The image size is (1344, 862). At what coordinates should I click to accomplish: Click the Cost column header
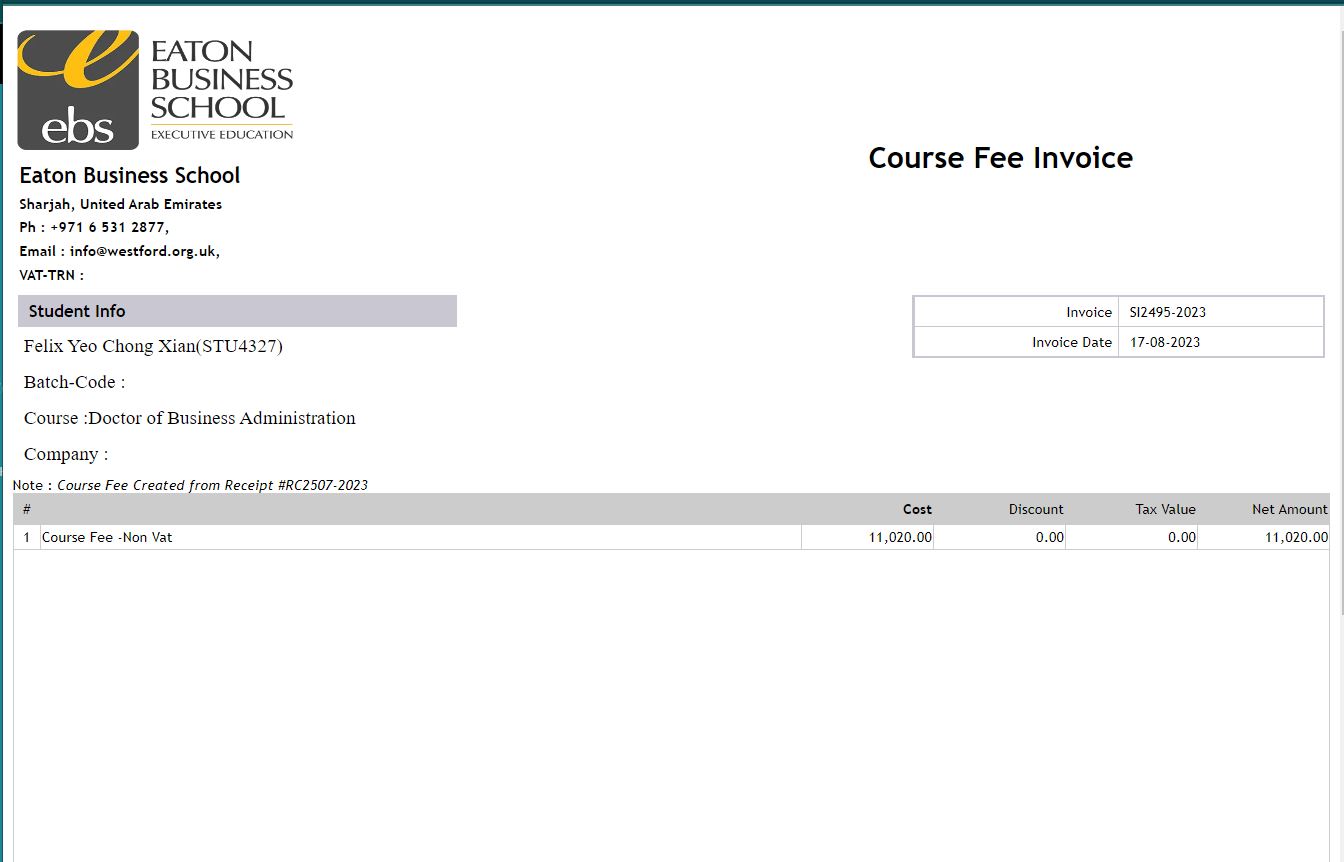click(x=917, y=509)
